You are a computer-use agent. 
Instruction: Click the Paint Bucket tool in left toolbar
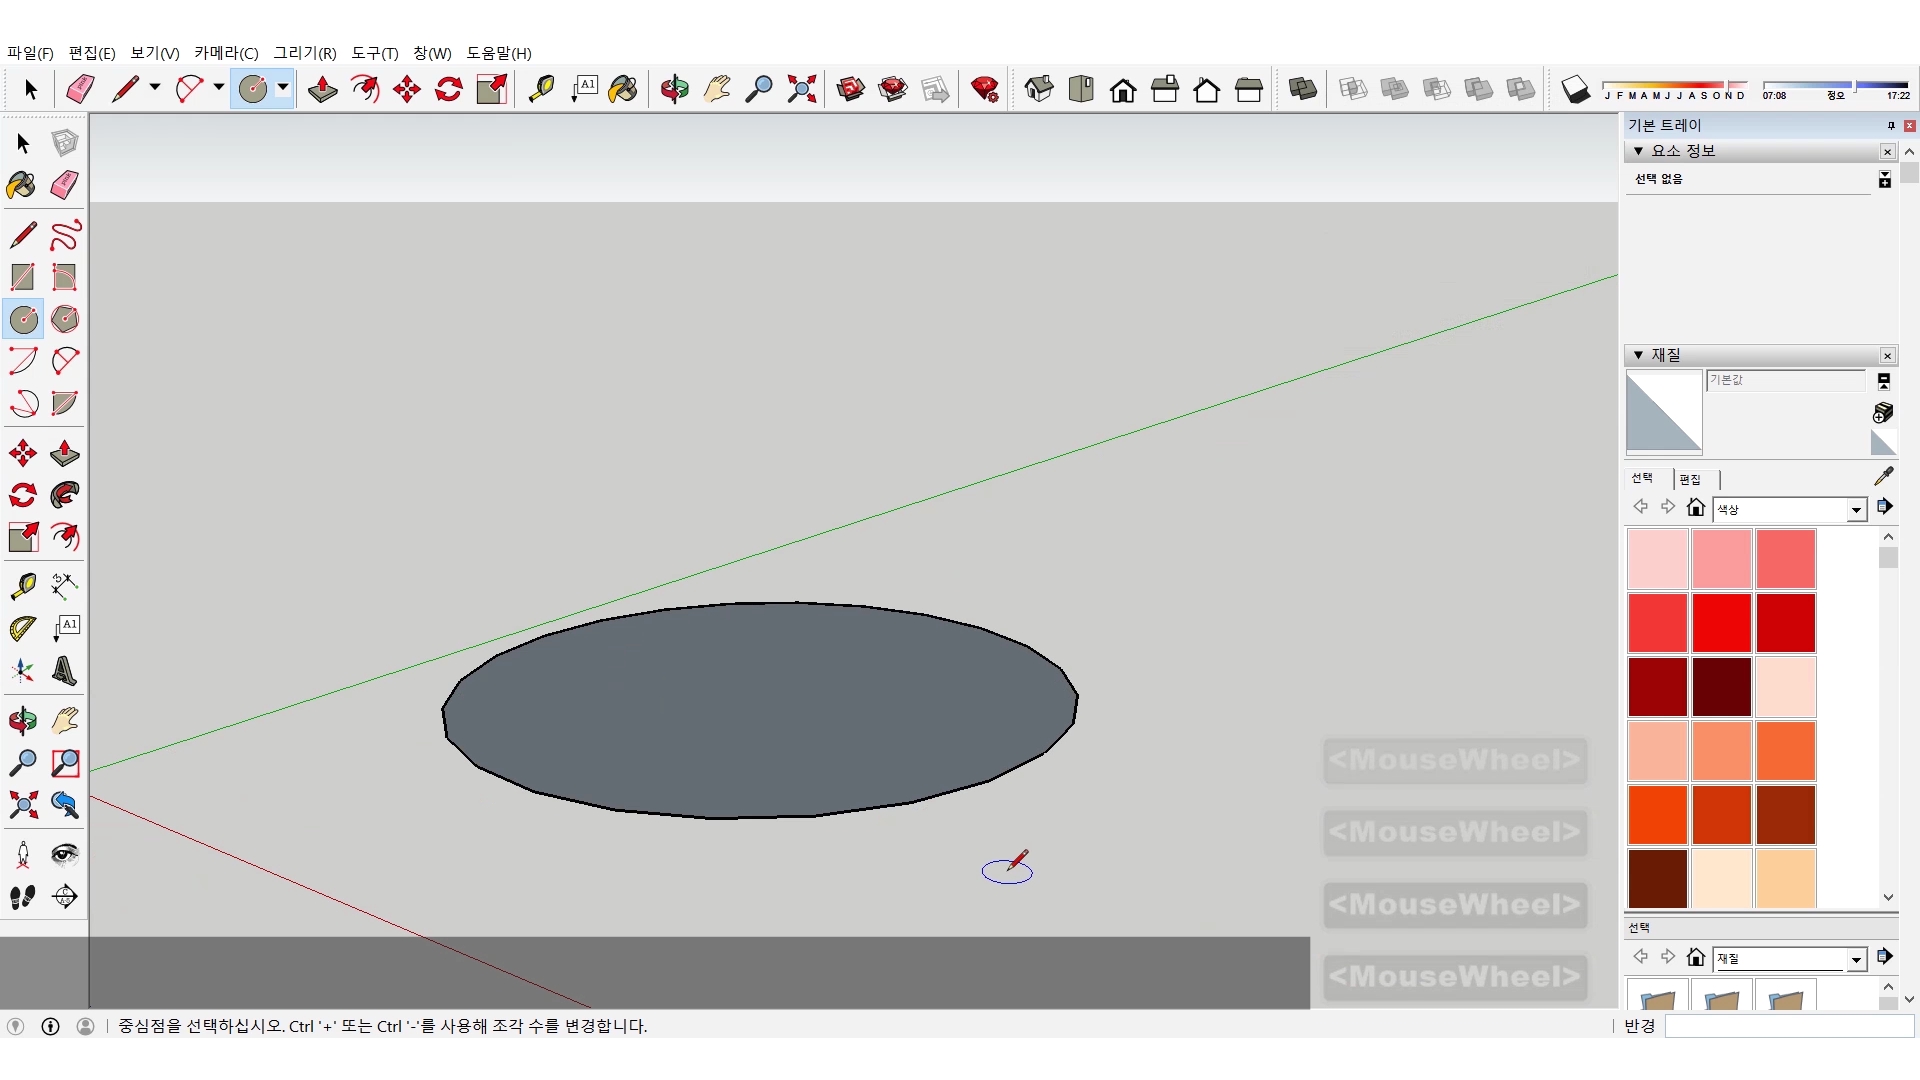pyautogui.click(x=21, y=185)
